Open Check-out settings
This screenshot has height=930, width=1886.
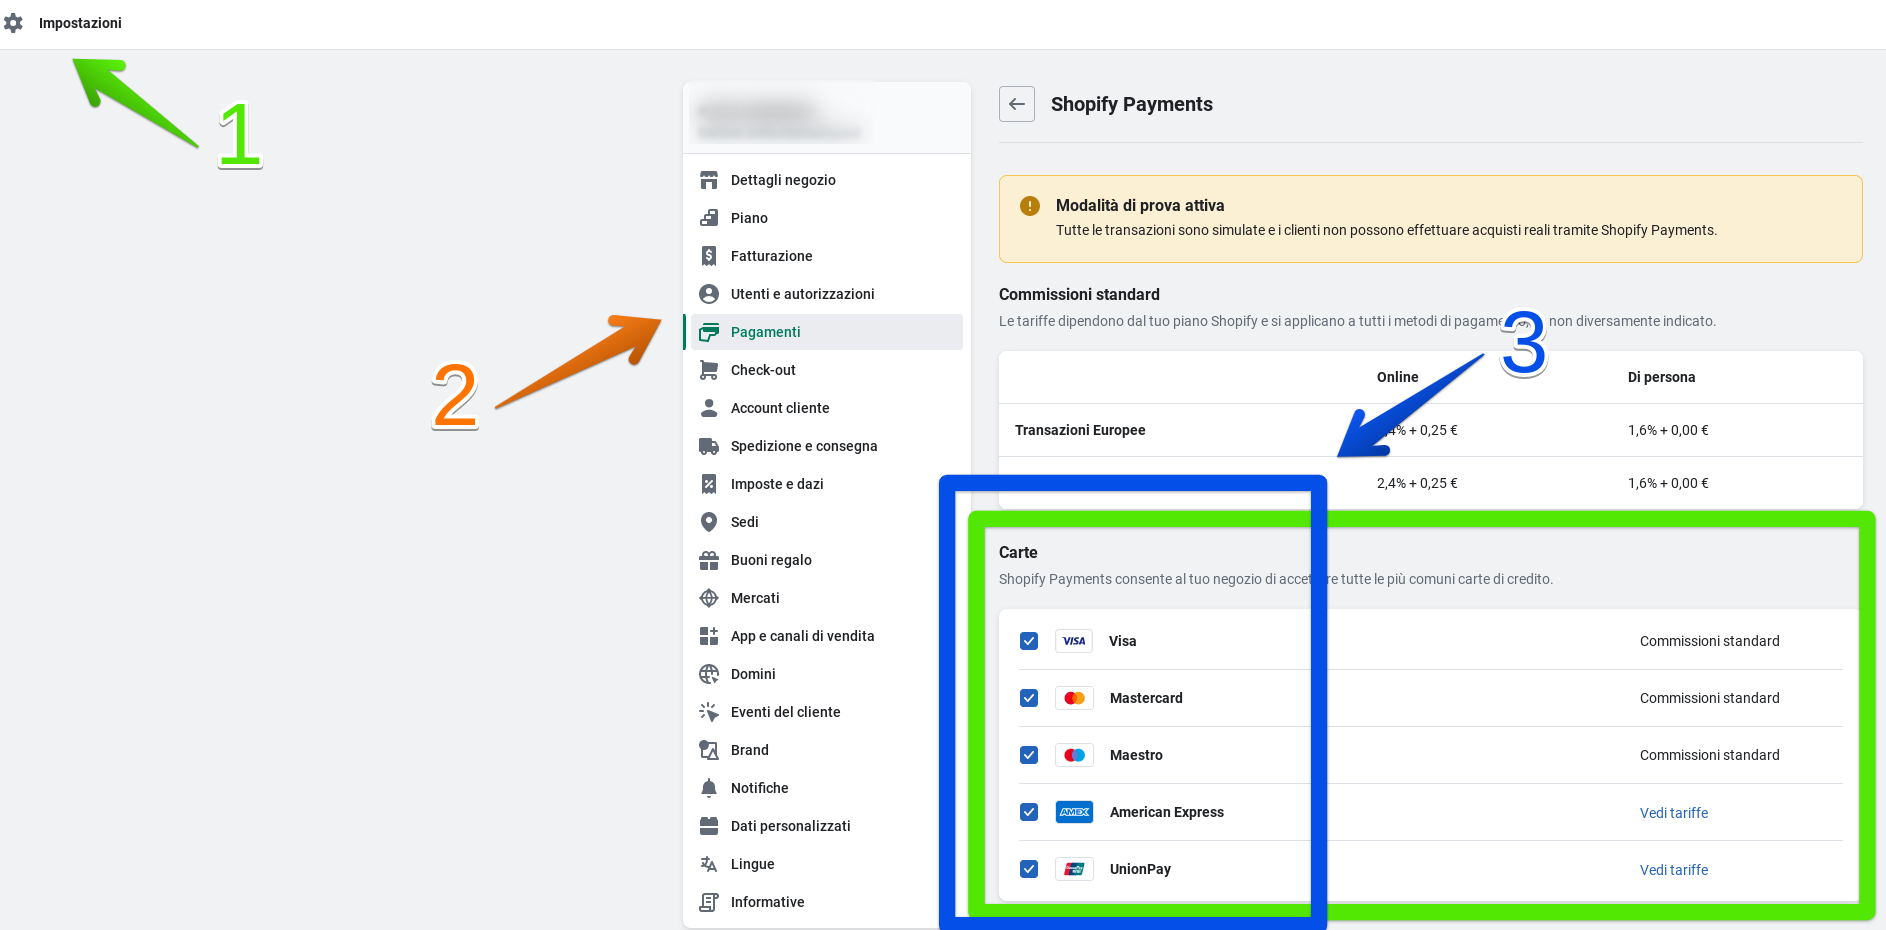coord(826,370)
